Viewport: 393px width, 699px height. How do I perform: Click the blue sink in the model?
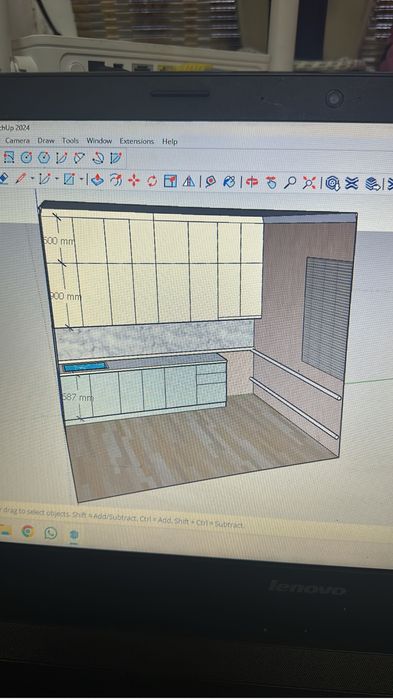(x=85, y=367)
